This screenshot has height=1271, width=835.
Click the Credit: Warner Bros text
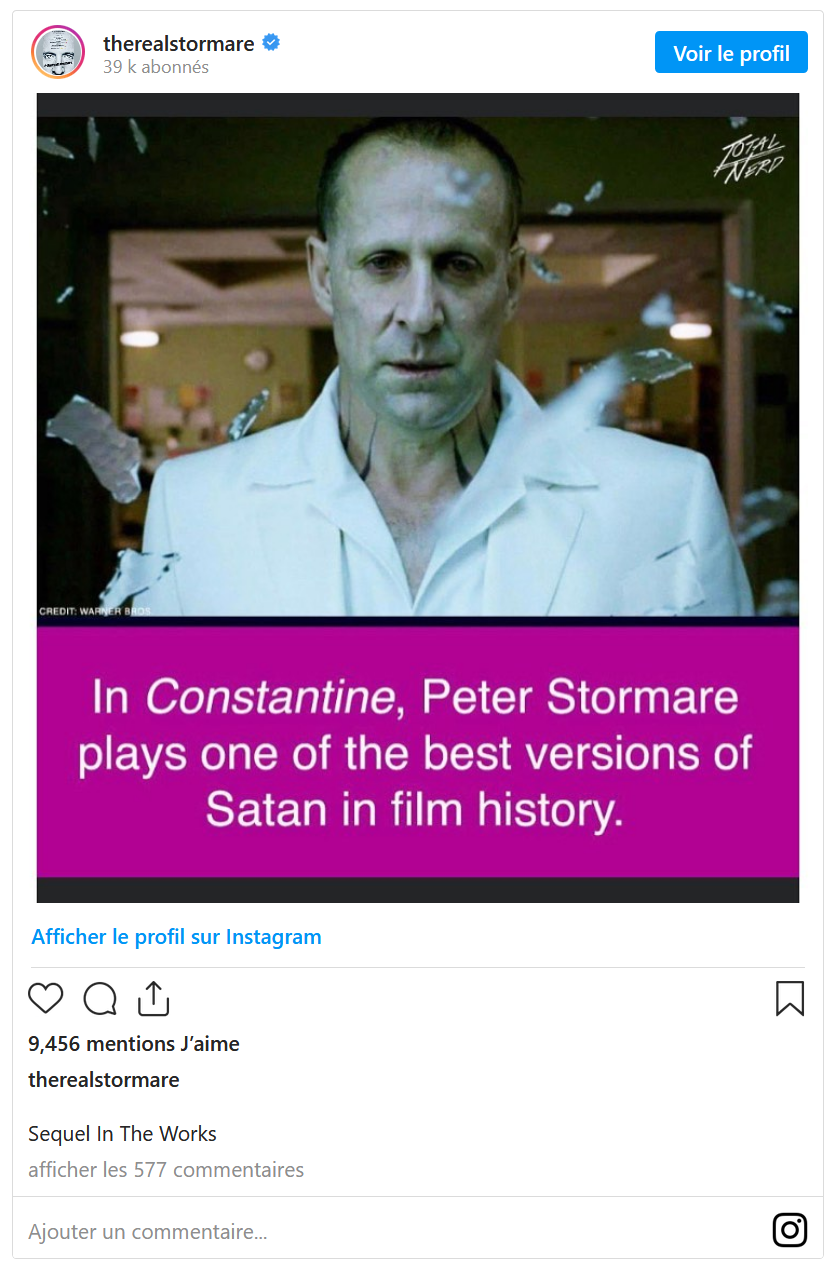94,610
